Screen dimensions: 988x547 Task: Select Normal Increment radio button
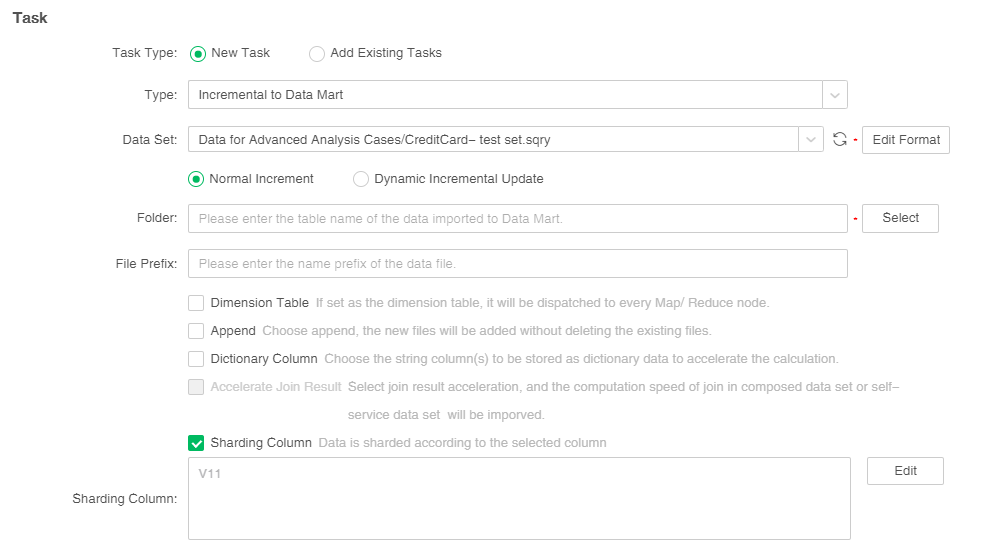coord(197,180)
